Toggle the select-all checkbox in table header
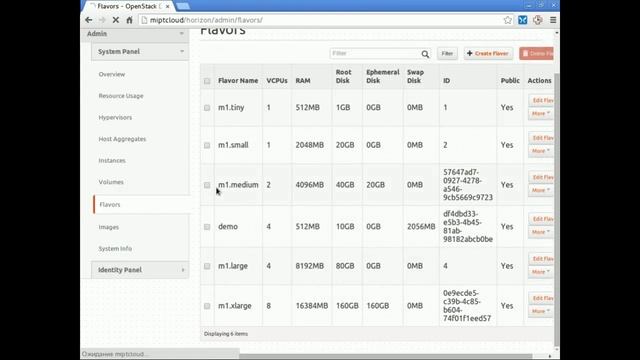 pos(207,81)
